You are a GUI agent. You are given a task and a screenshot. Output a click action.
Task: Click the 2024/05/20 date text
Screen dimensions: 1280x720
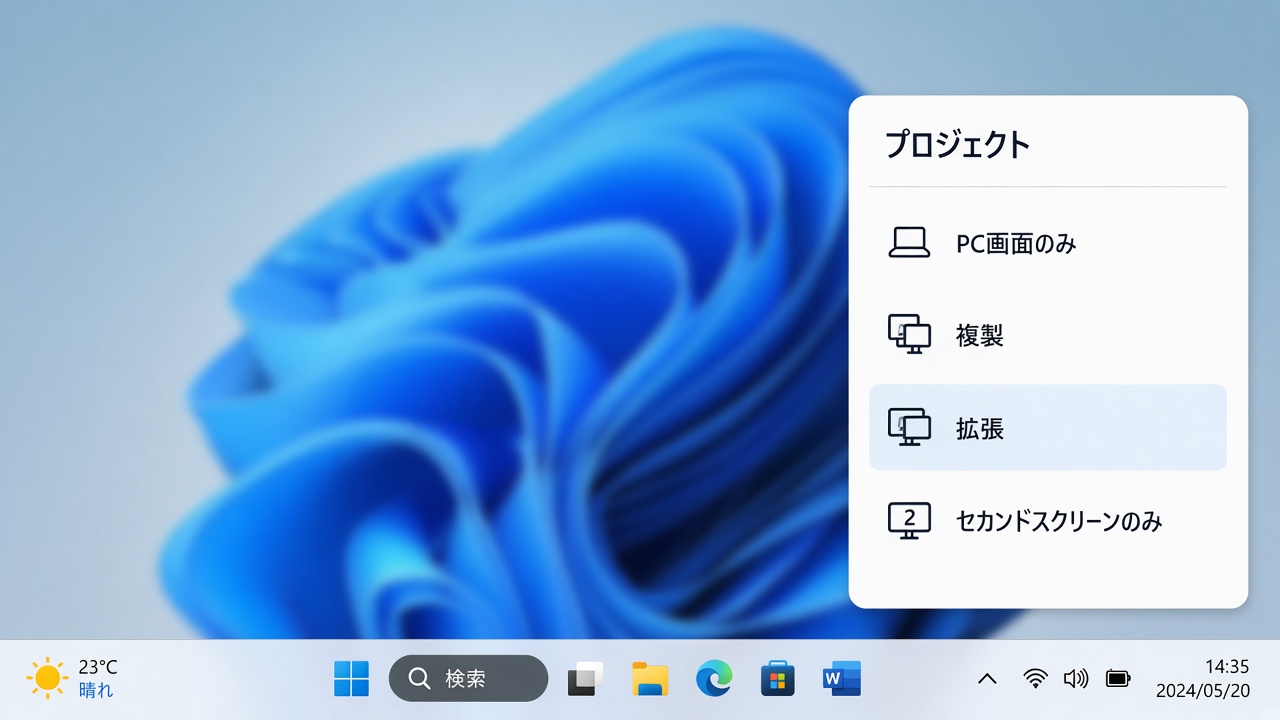point(1203,691)
